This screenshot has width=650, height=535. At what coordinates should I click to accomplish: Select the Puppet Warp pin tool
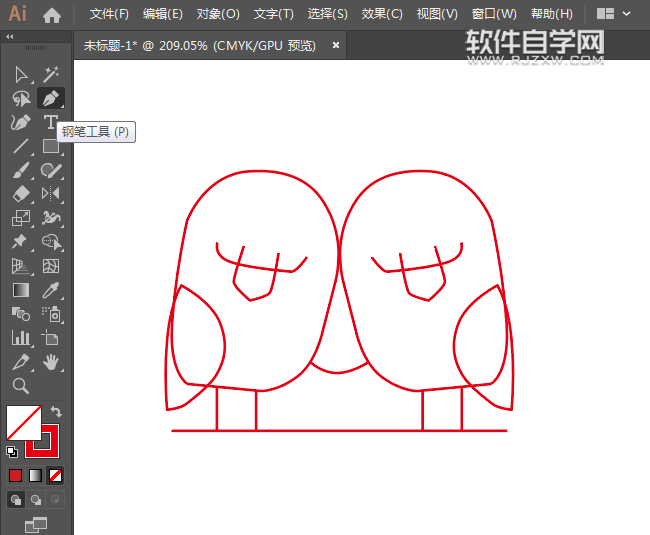click(20, 242)
